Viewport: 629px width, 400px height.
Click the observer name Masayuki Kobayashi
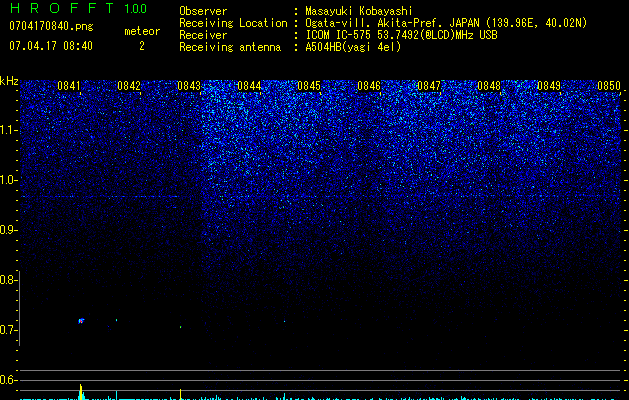[x=359, y=11]
